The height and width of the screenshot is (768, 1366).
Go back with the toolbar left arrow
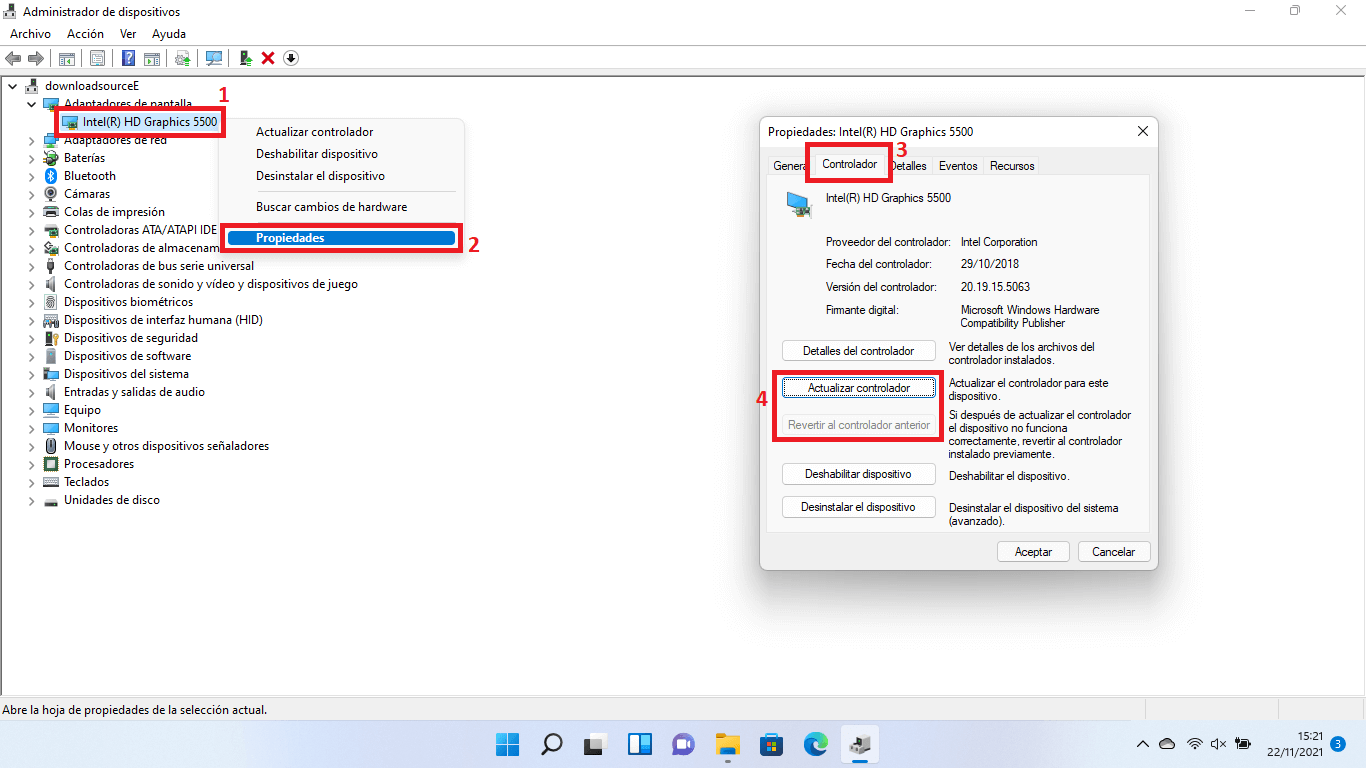(x=13, y=58)
